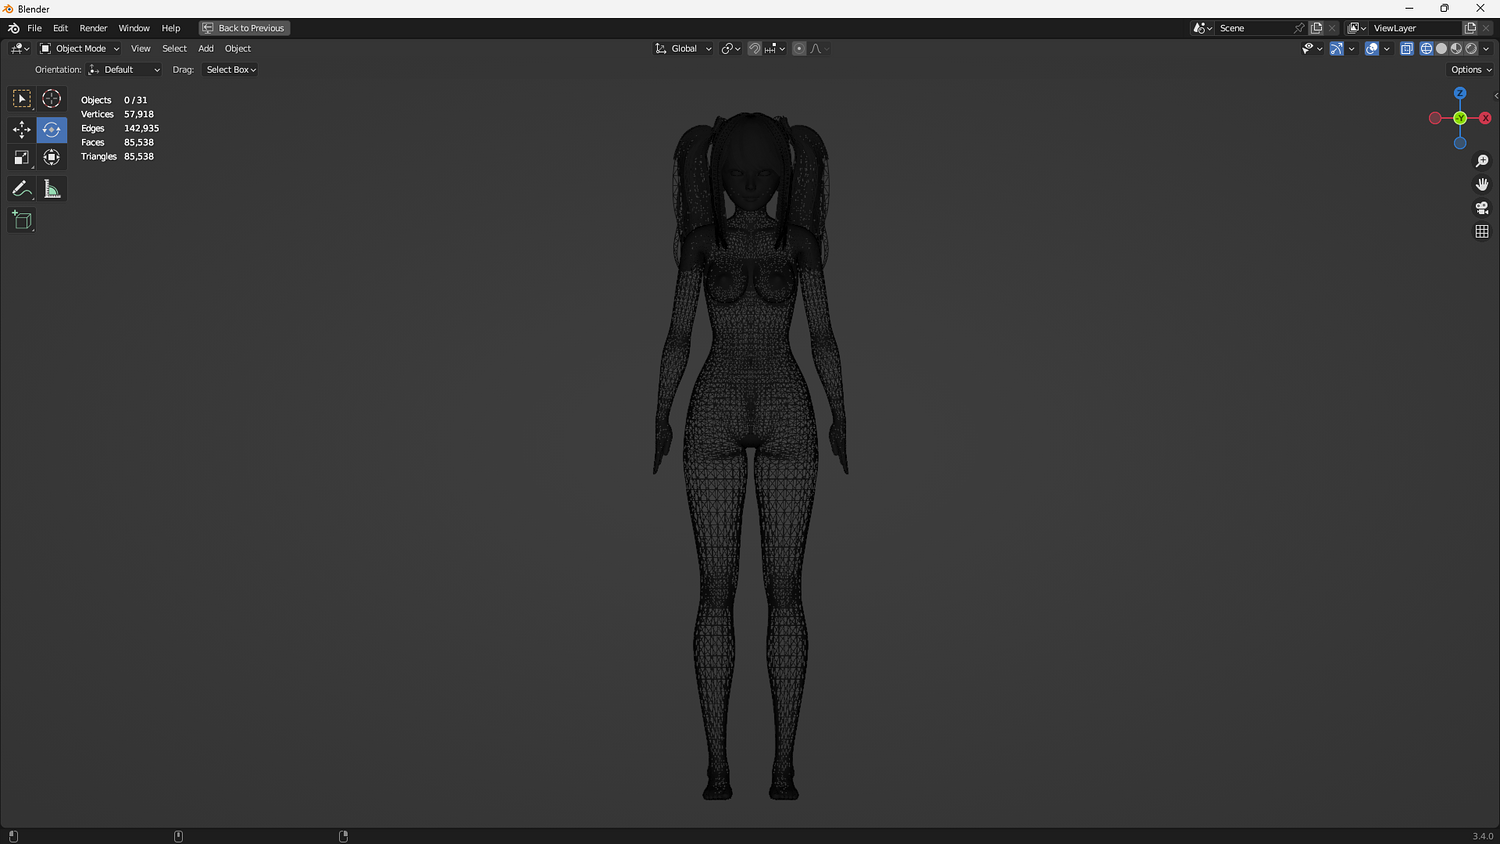Open the Object Mode dropdown
This screenshot has width=1500, height=844.
79,48
